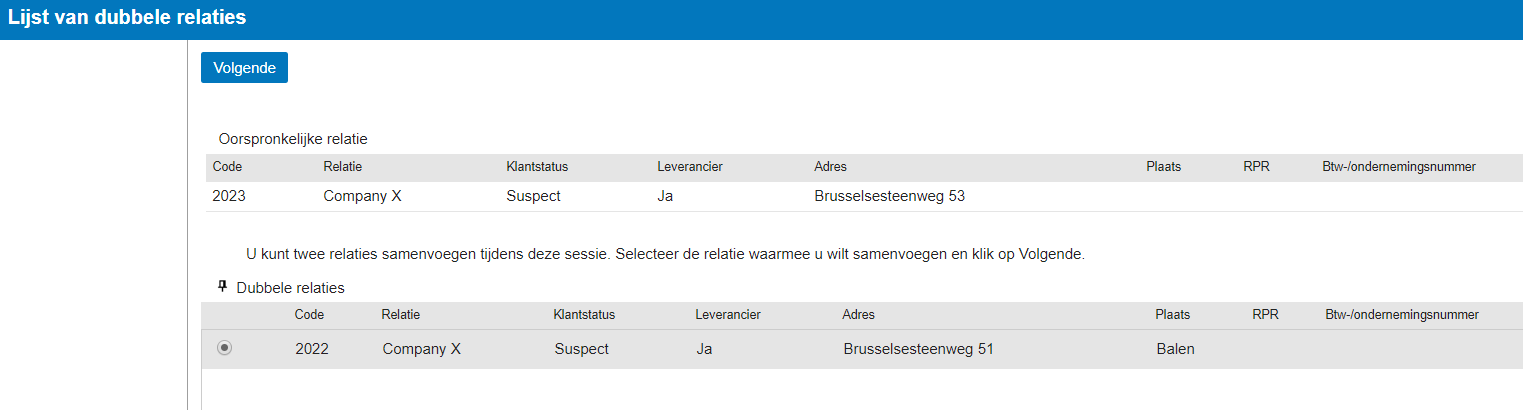Click Balen in the Plaats column

pyautogui.click(x=1175, y=349)
